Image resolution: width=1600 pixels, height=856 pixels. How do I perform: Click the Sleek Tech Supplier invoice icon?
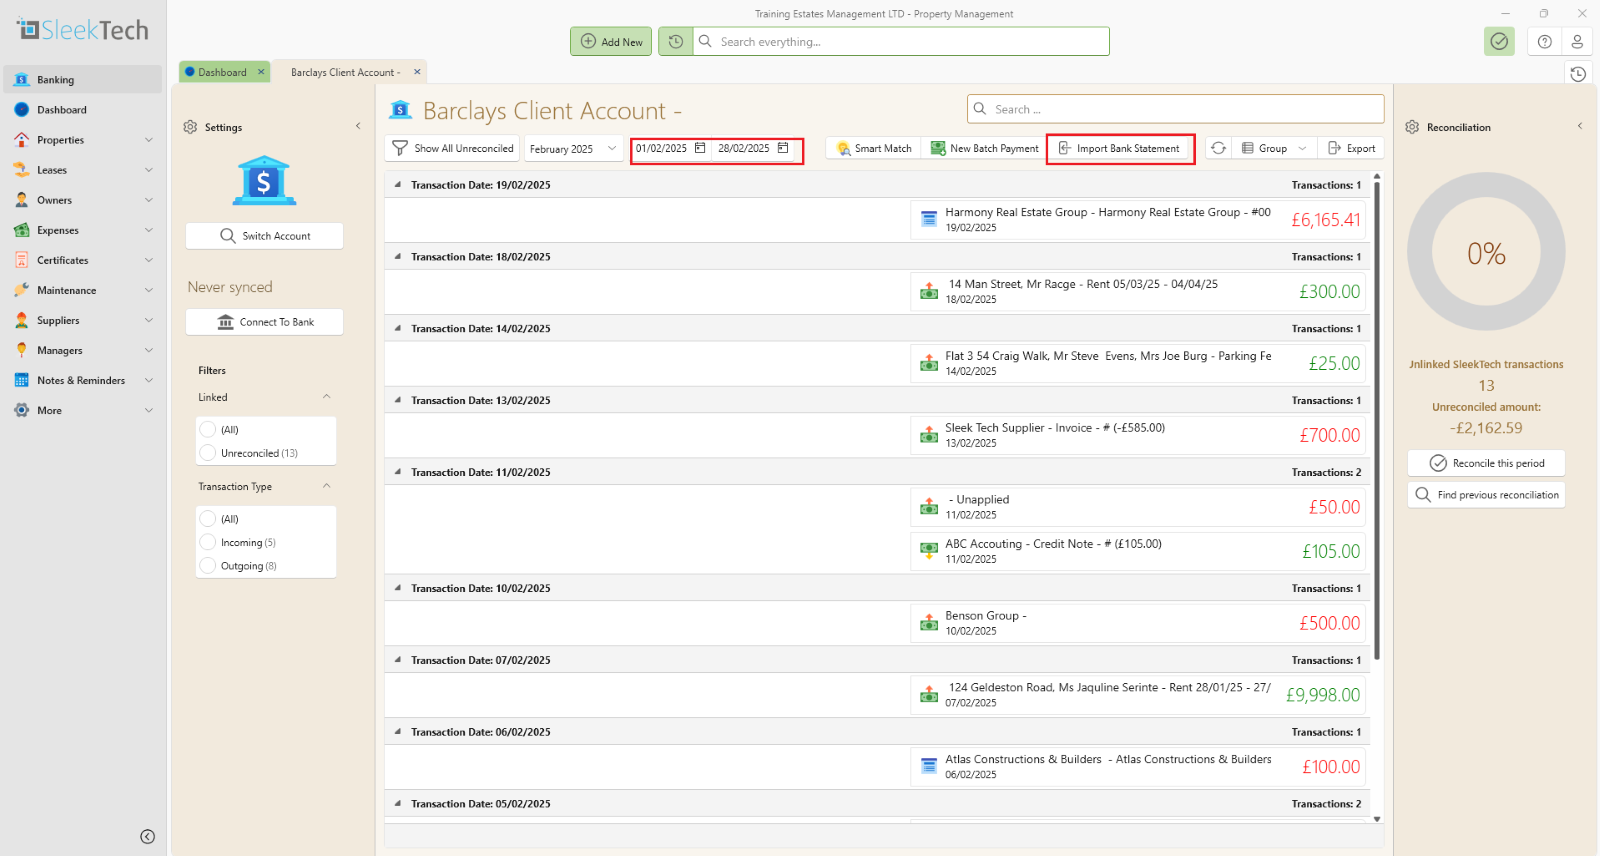point(929,435)
